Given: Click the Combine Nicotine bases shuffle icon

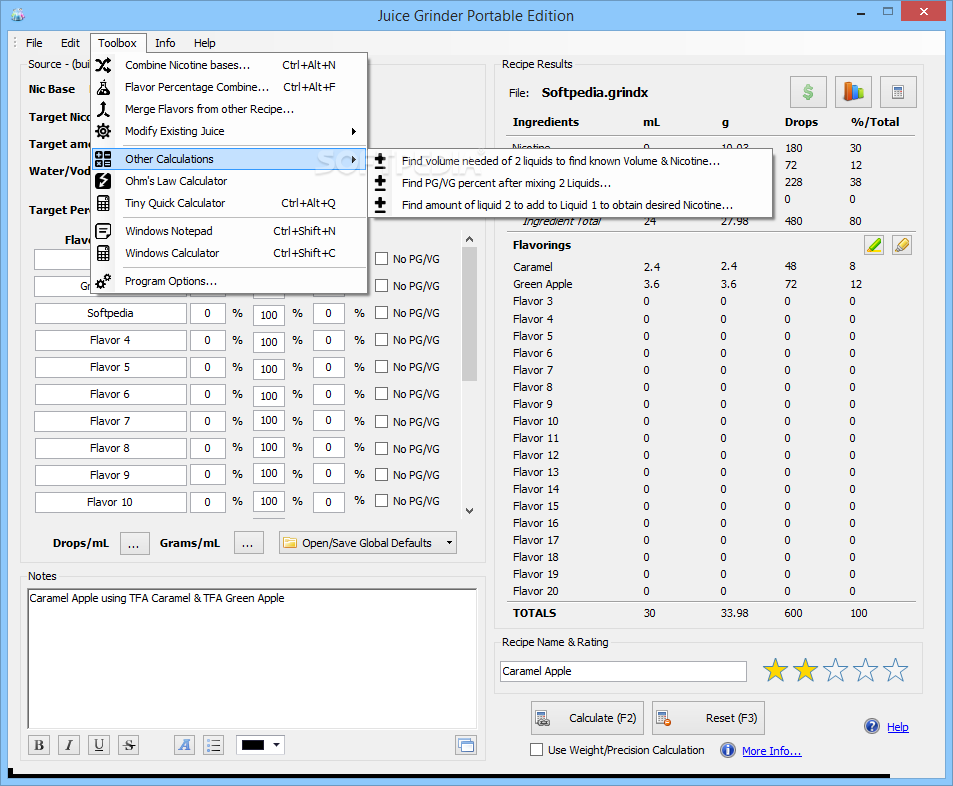Looking at the screenshot, I should click(x=103, y=65).
